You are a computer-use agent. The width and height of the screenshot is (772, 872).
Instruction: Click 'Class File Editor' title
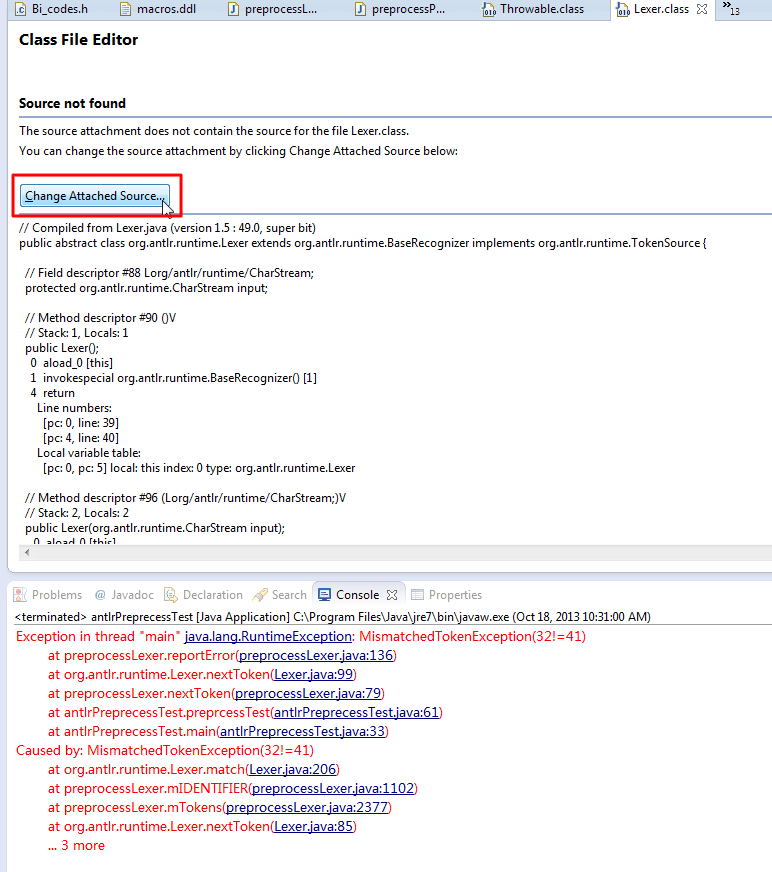click(x=78, y=39)
